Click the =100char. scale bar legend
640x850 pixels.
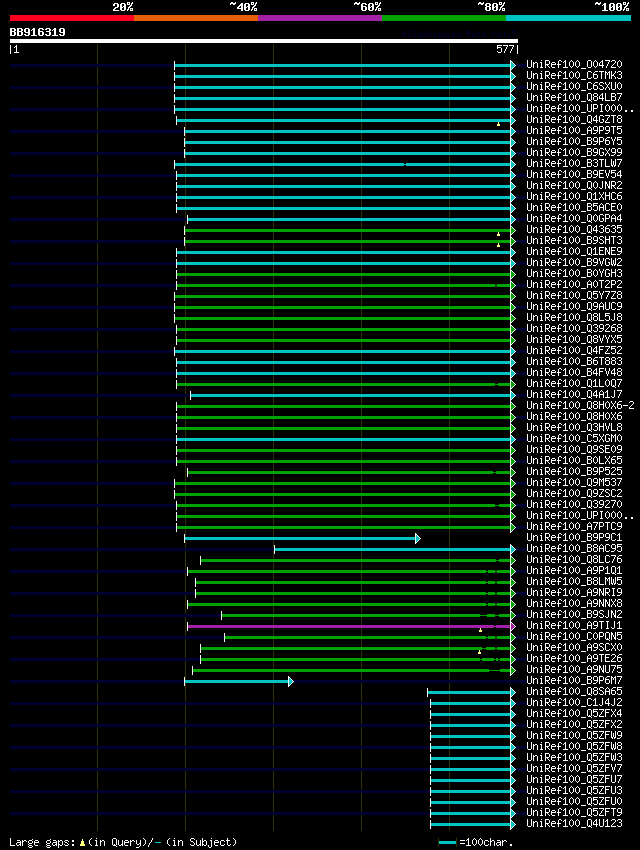(x=475, y=842)
